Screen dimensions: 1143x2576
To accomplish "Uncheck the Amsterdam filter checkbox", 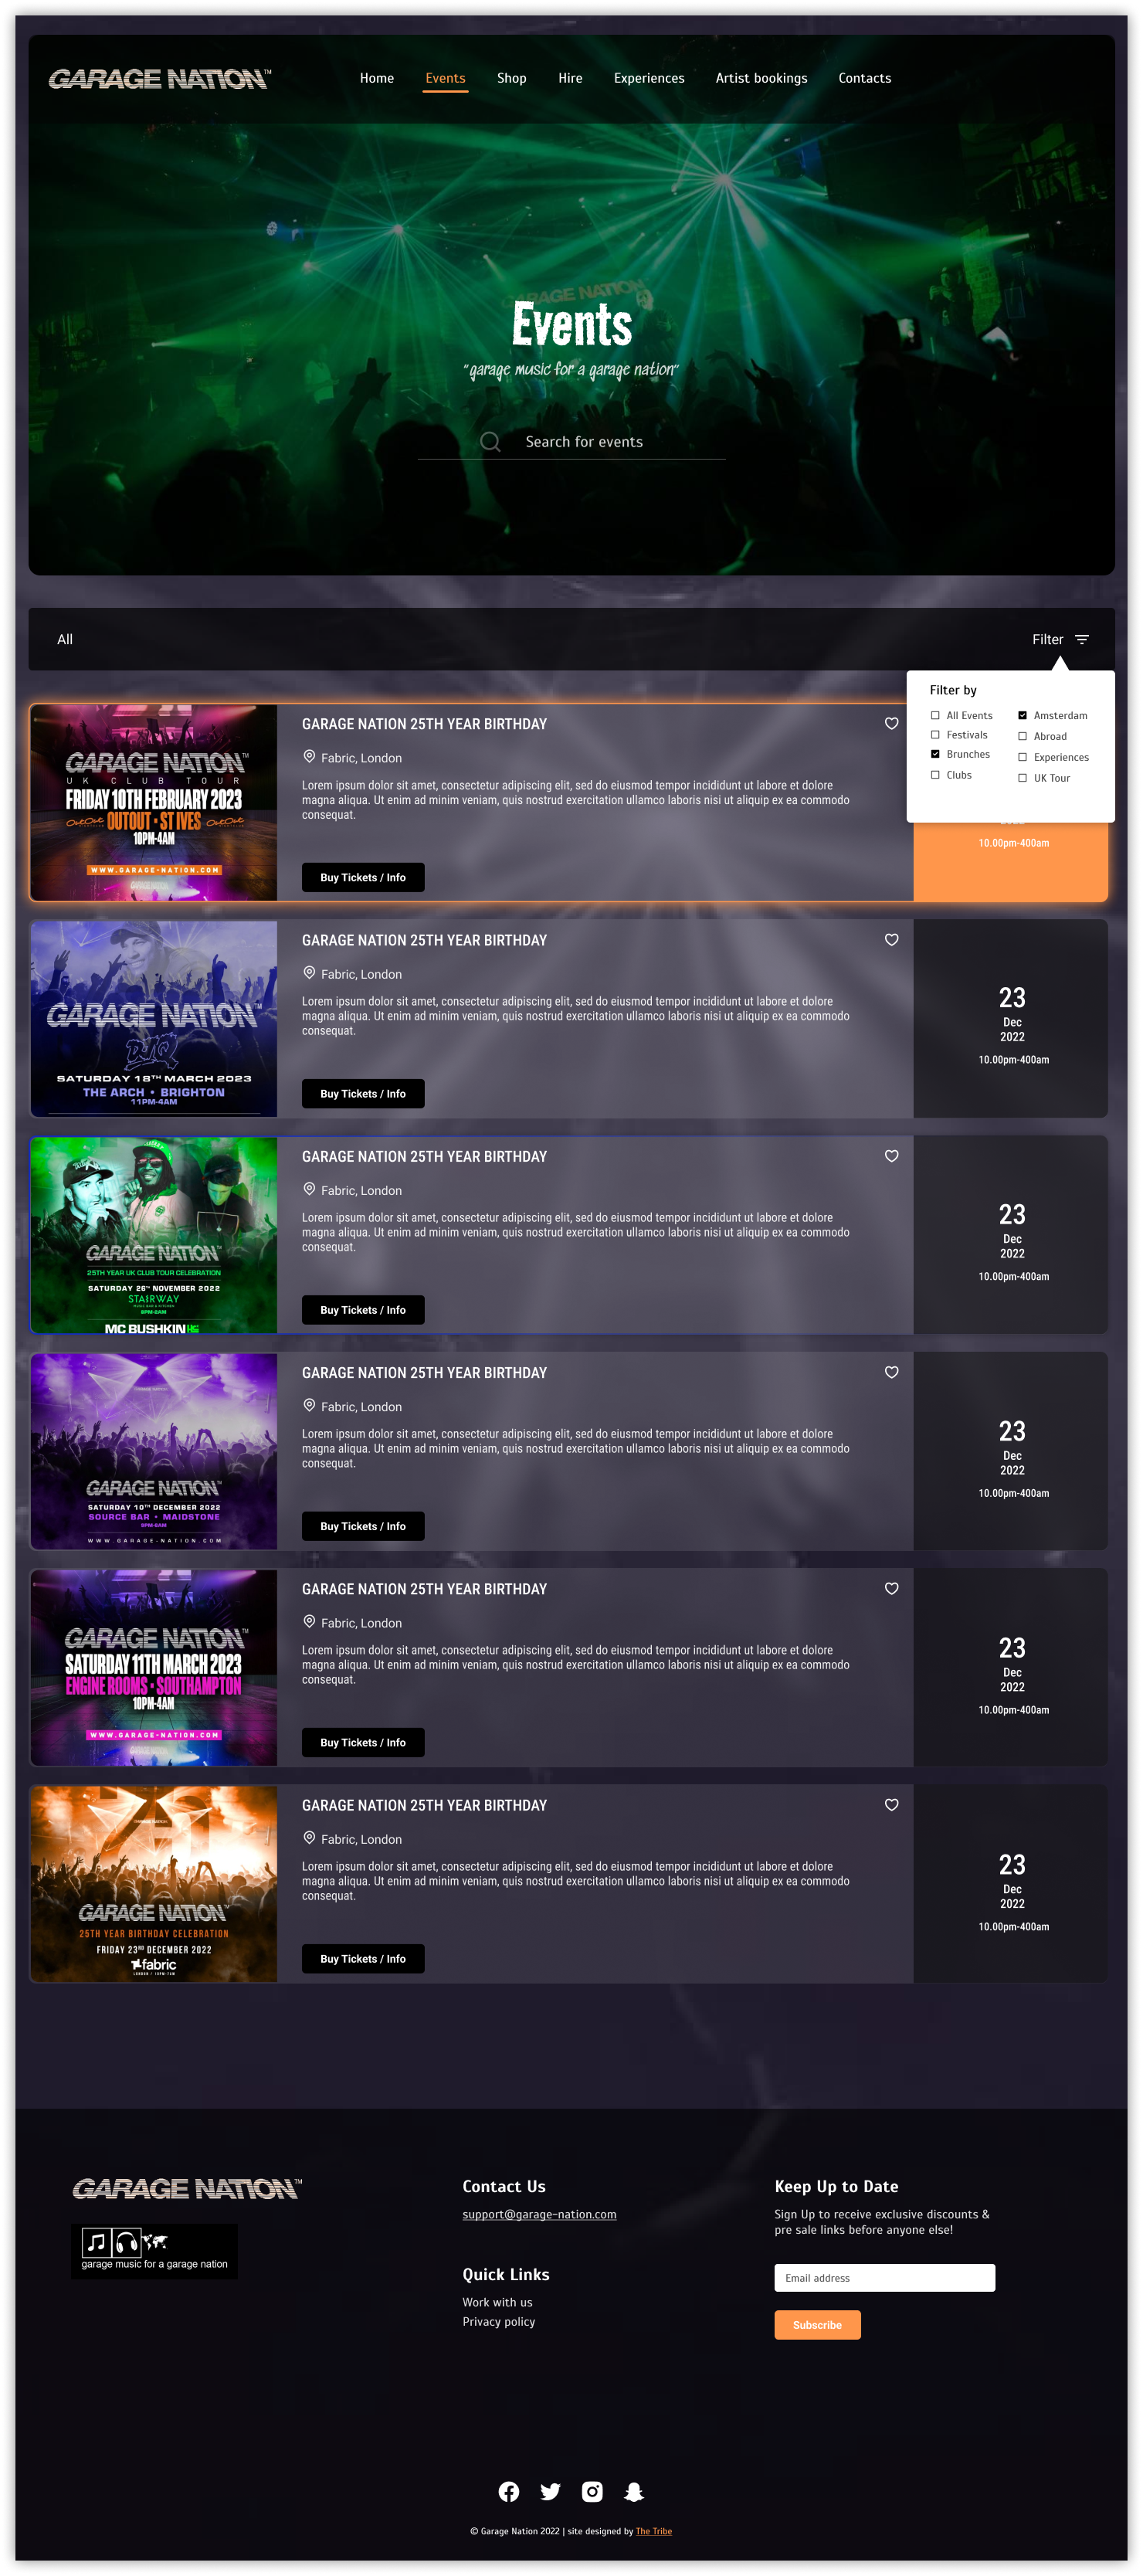I will tap(1022, 715).
